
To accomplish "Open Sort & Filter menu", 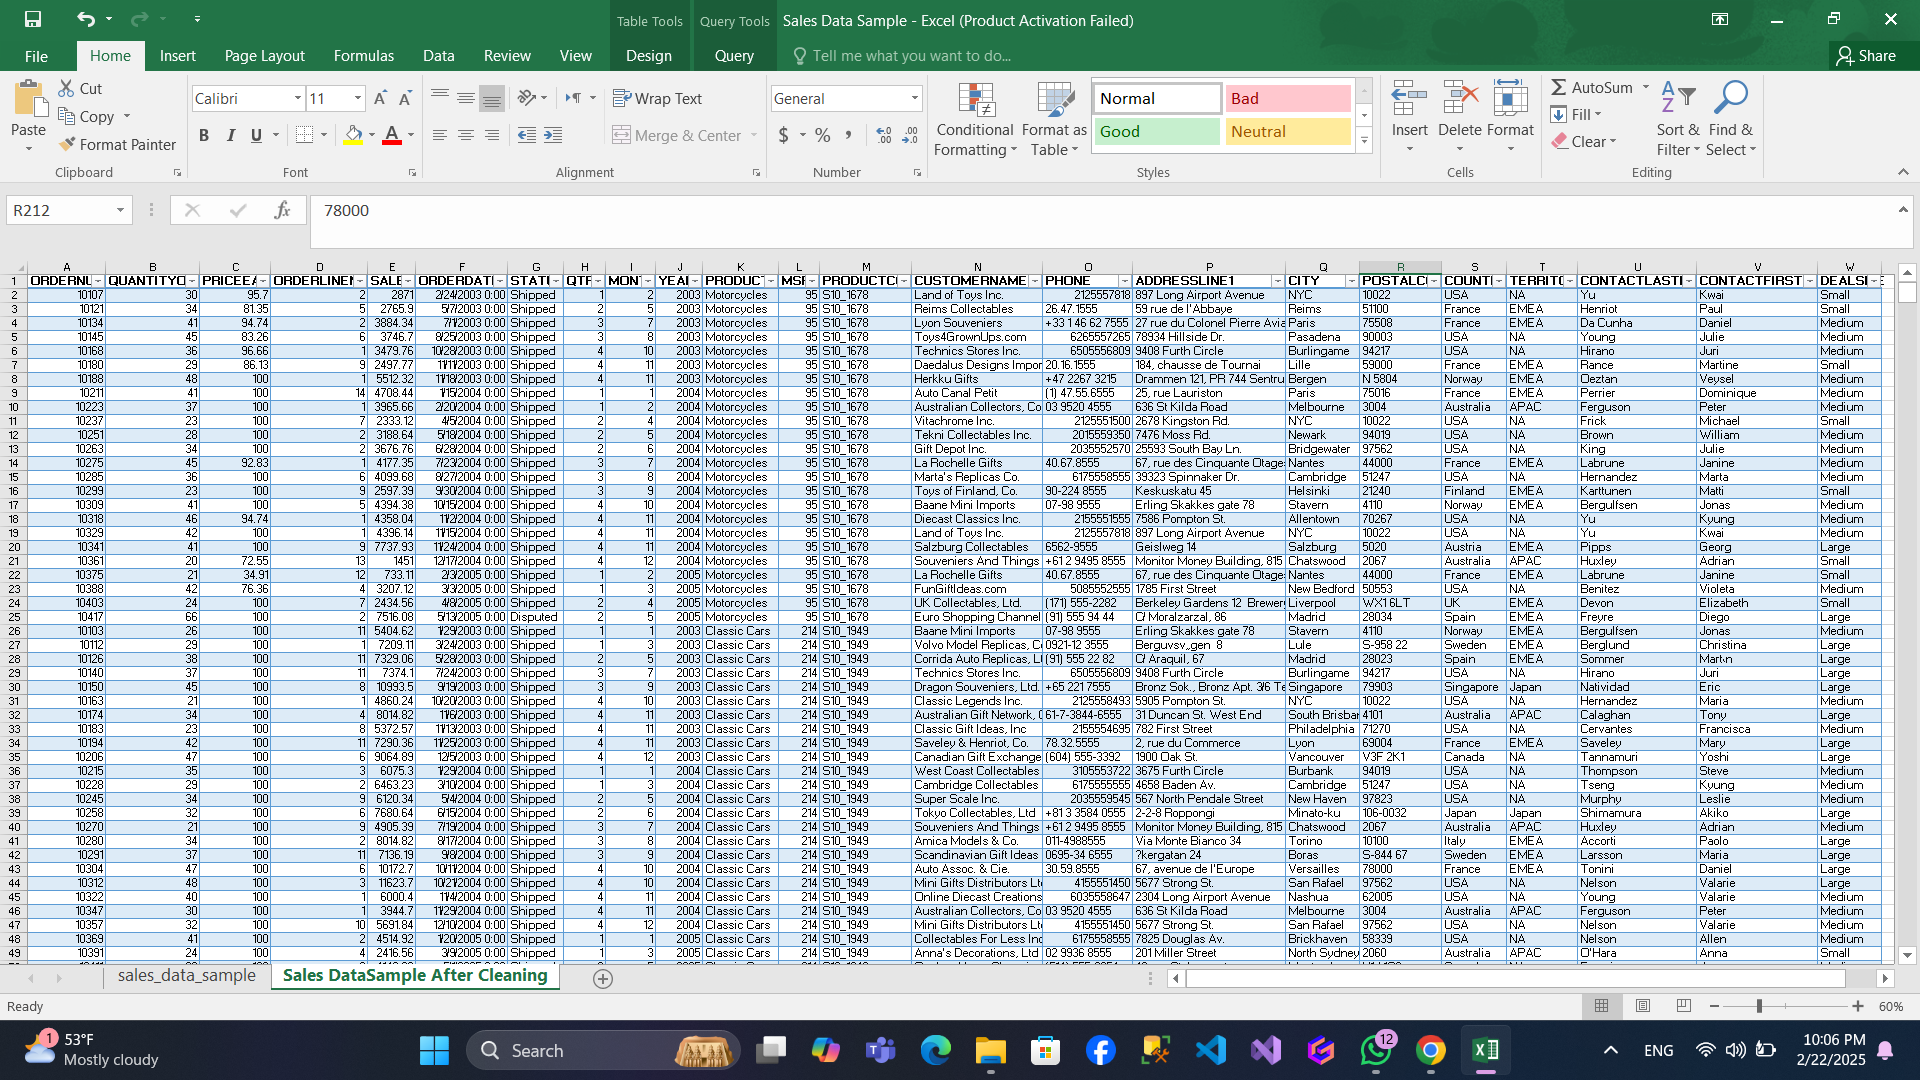I will pos(1678,119).
